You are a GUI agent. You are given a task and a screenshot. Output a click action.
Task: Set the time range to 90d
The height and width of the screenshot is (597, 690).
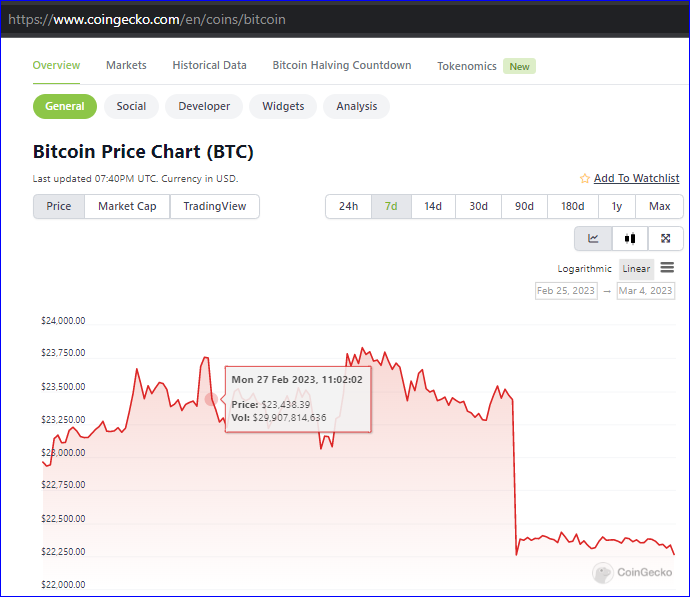pyautogui.click(x=524, y=206)
